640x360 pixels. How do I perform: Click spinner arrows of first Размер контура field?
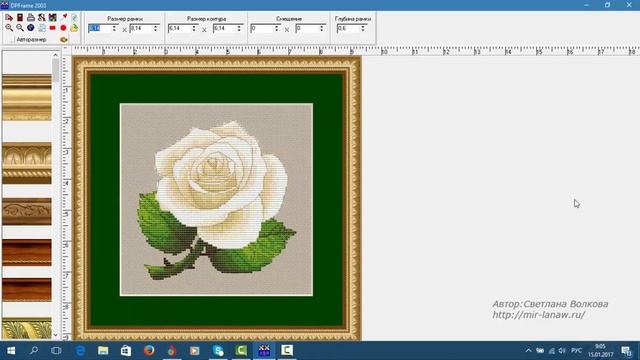[x=194, y=28]
